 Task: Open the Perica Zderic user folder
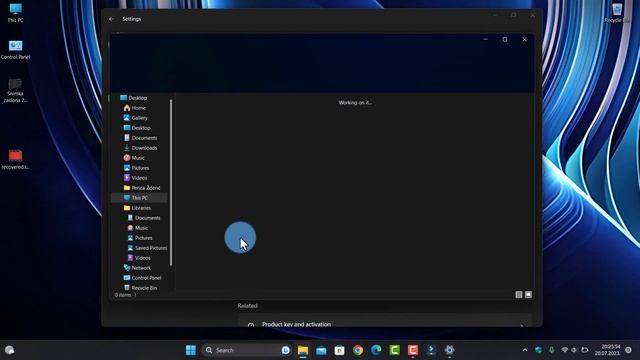(142, 188)
